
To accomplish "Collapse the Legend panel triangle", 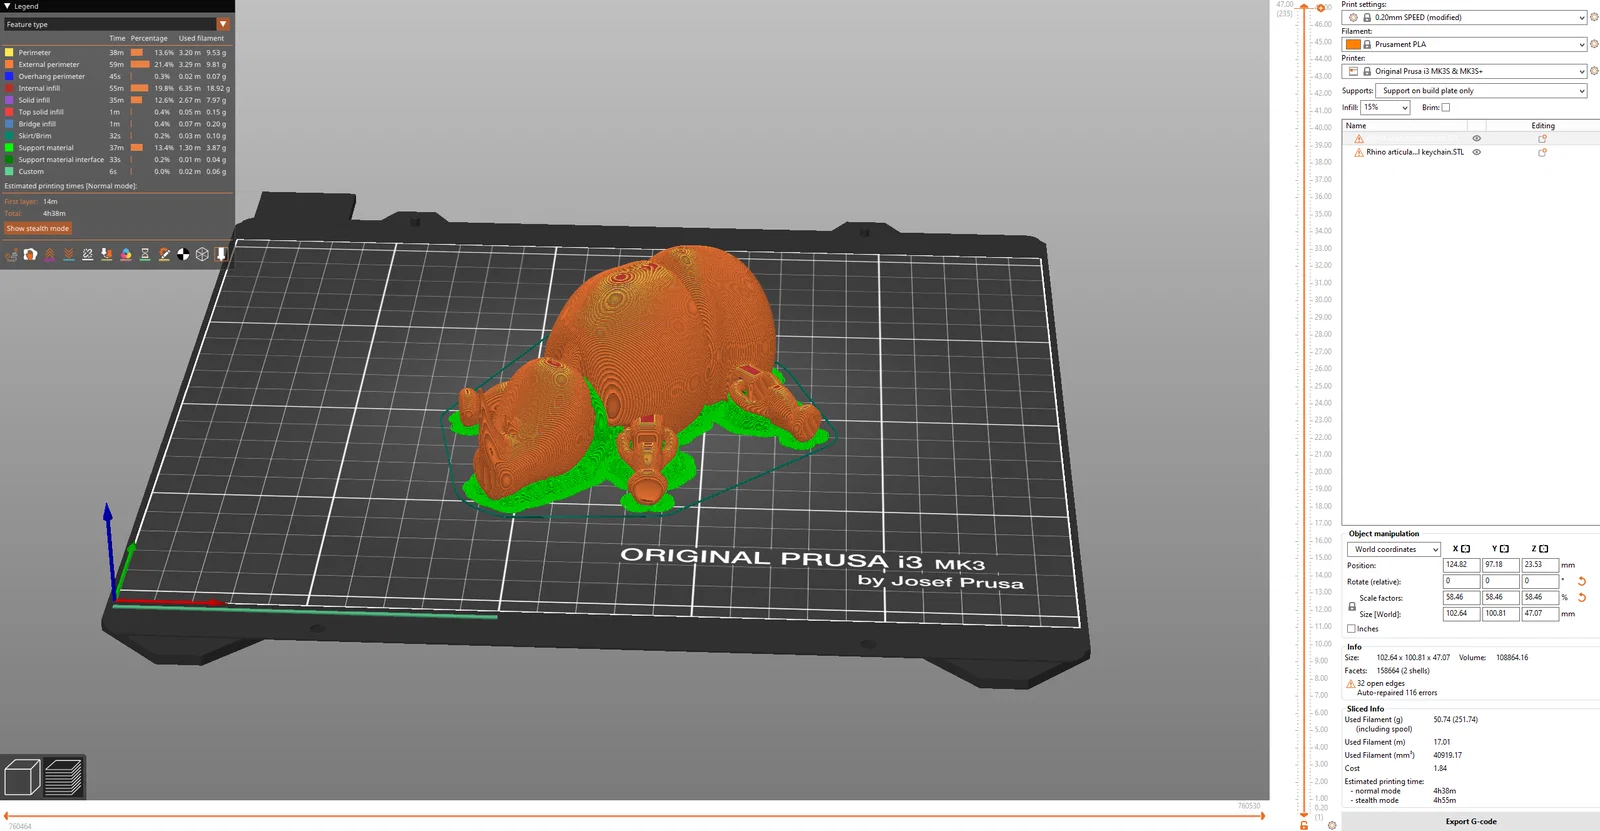I will pos(7,6).
